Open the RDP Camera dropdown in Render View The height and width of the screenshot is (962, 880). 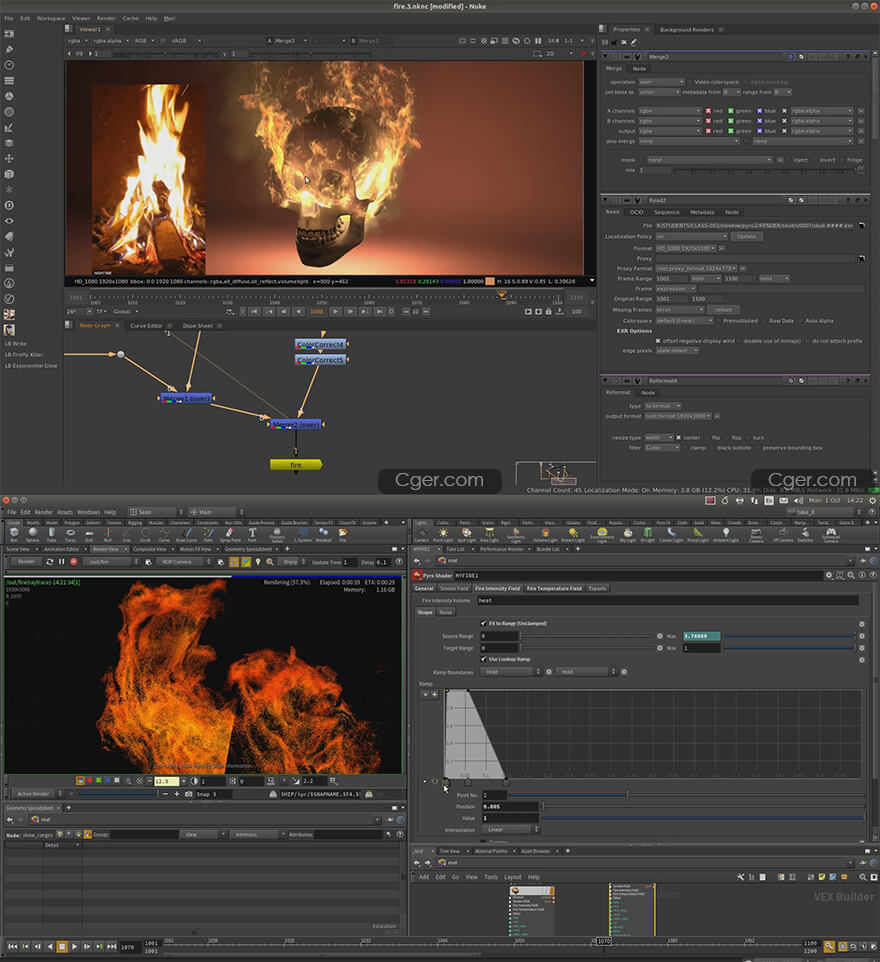click(184, 561)
